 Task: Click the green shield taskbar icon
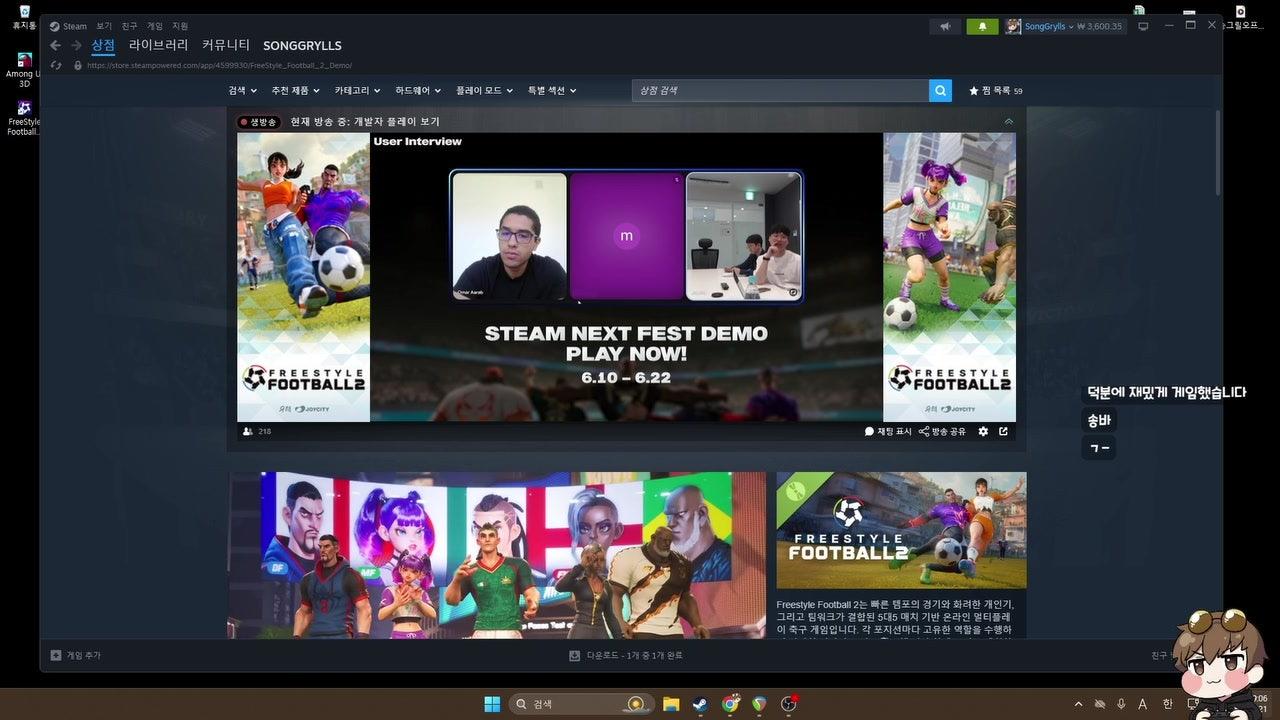(760, 704)
